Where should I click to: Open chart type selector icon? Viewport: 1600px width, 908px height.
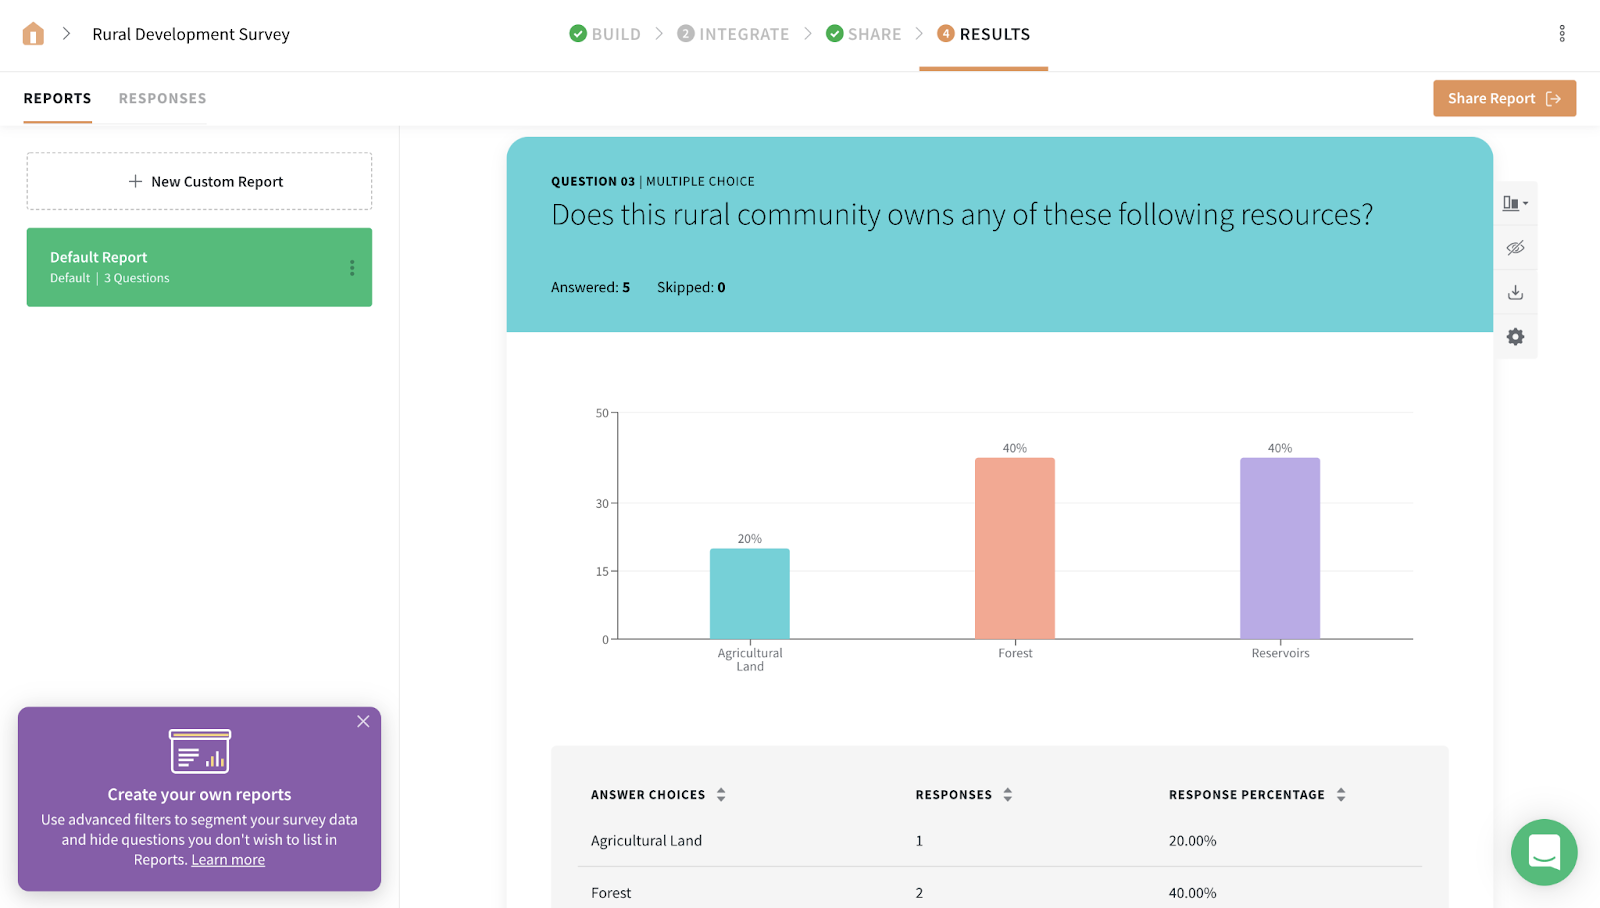[1515, 203]
